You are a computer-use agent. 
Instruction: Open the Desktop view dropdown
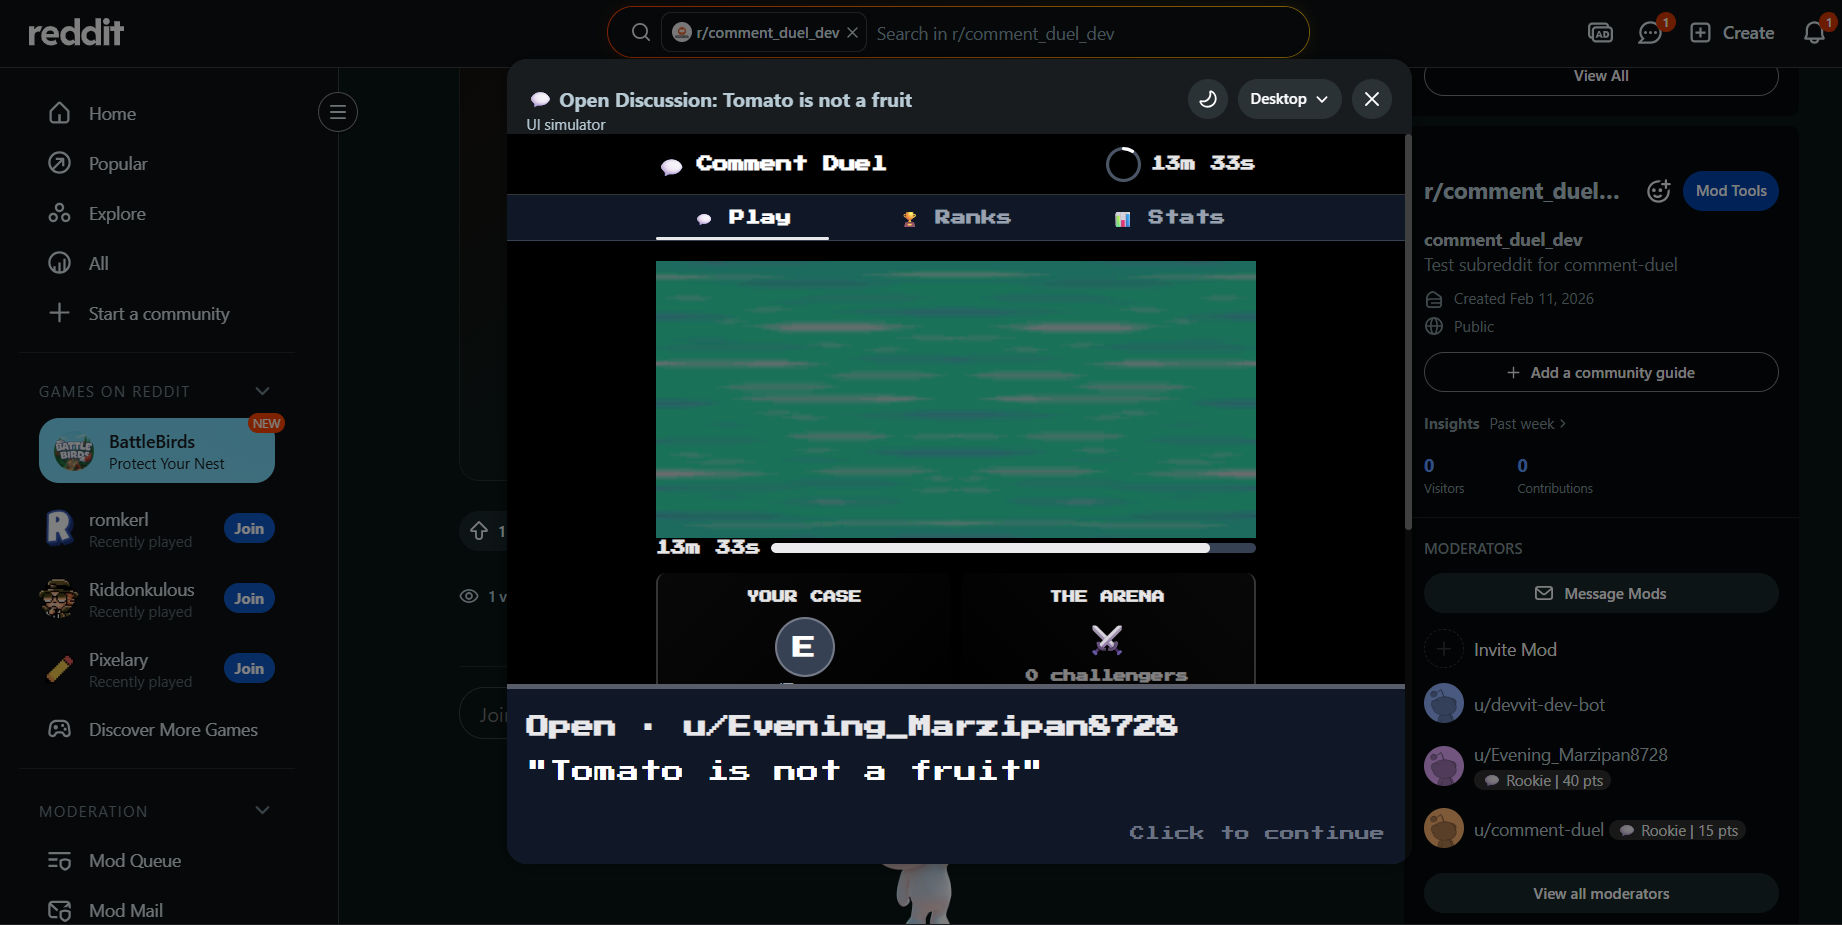coord(1289,99)
